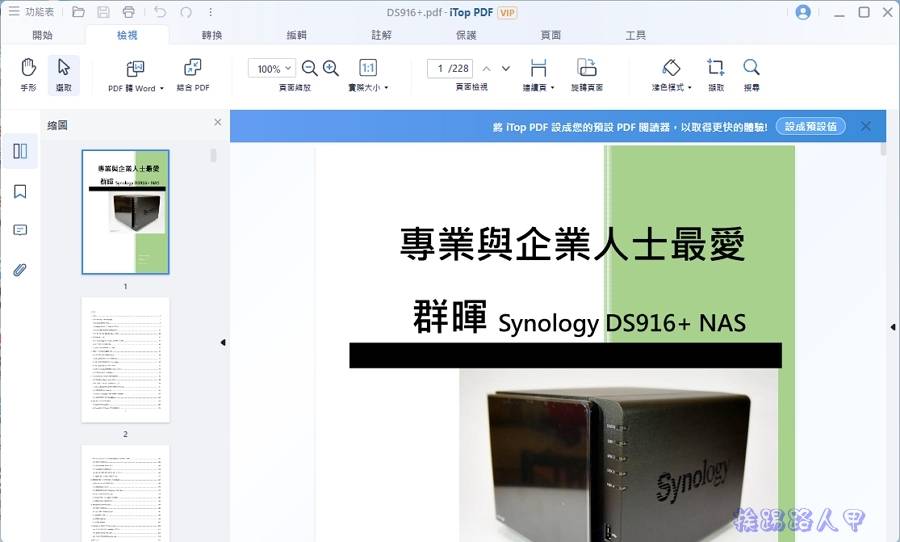The image size is (900, 542).
Task: Switch to the 保護 tab
Action: pyautogui.click(x=466, y=35)
